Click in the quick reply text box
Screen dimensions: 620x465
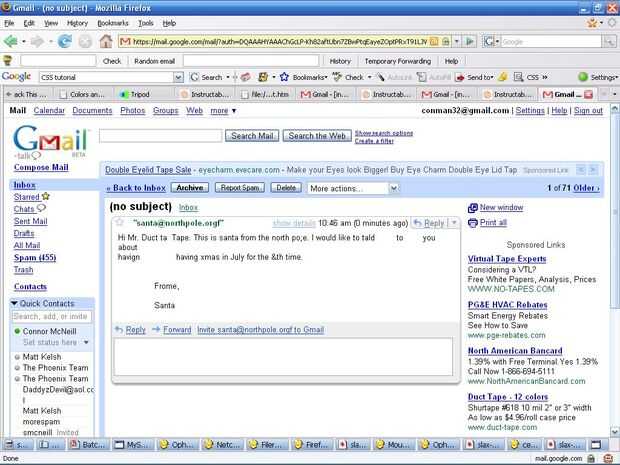[283, 357]
